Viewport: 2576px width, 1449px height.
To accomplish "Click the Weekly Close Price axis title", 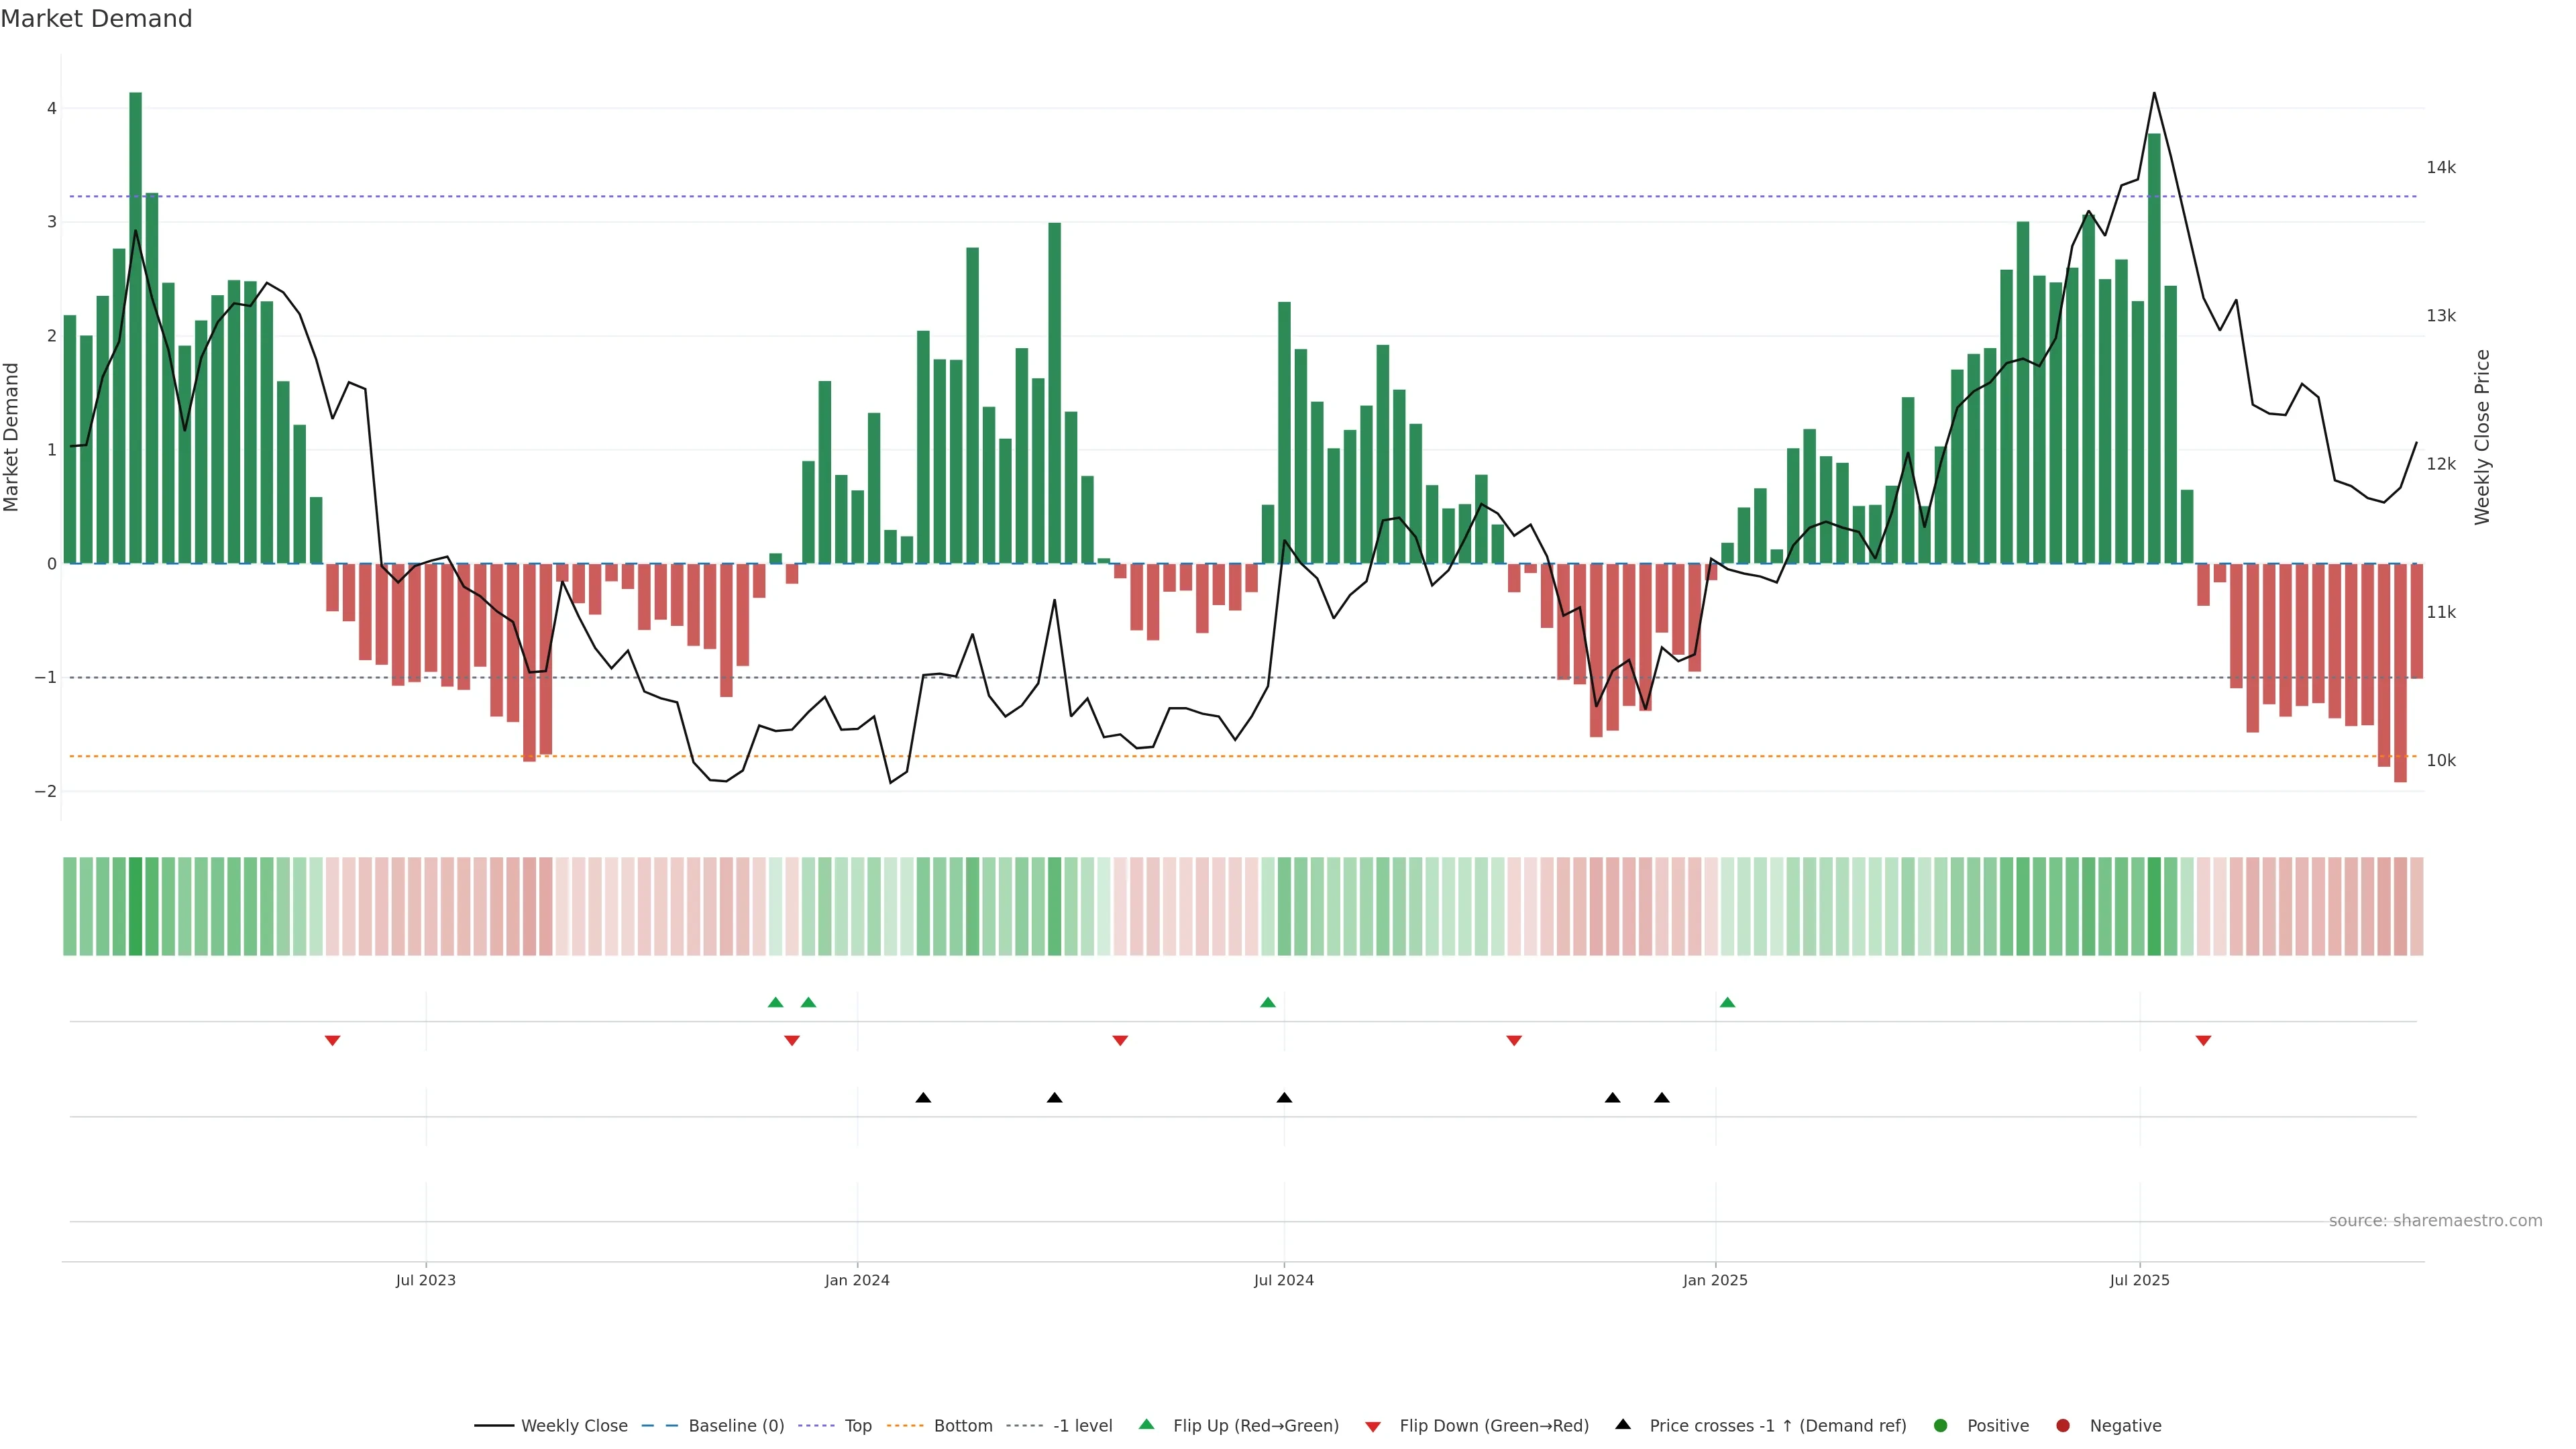I will point(2482,437).
